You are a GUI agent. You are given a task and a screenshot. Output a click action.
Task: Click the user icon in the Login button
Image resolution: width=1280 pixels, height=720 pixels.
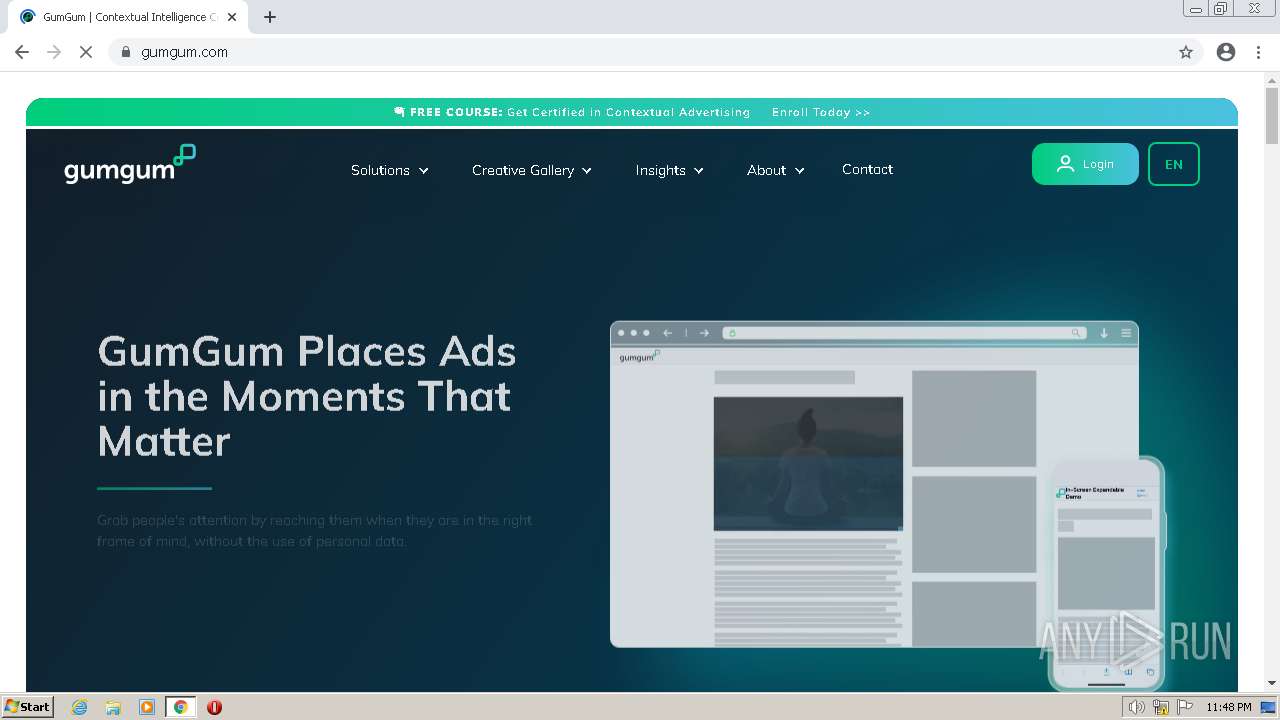(x=1065, y=164)
